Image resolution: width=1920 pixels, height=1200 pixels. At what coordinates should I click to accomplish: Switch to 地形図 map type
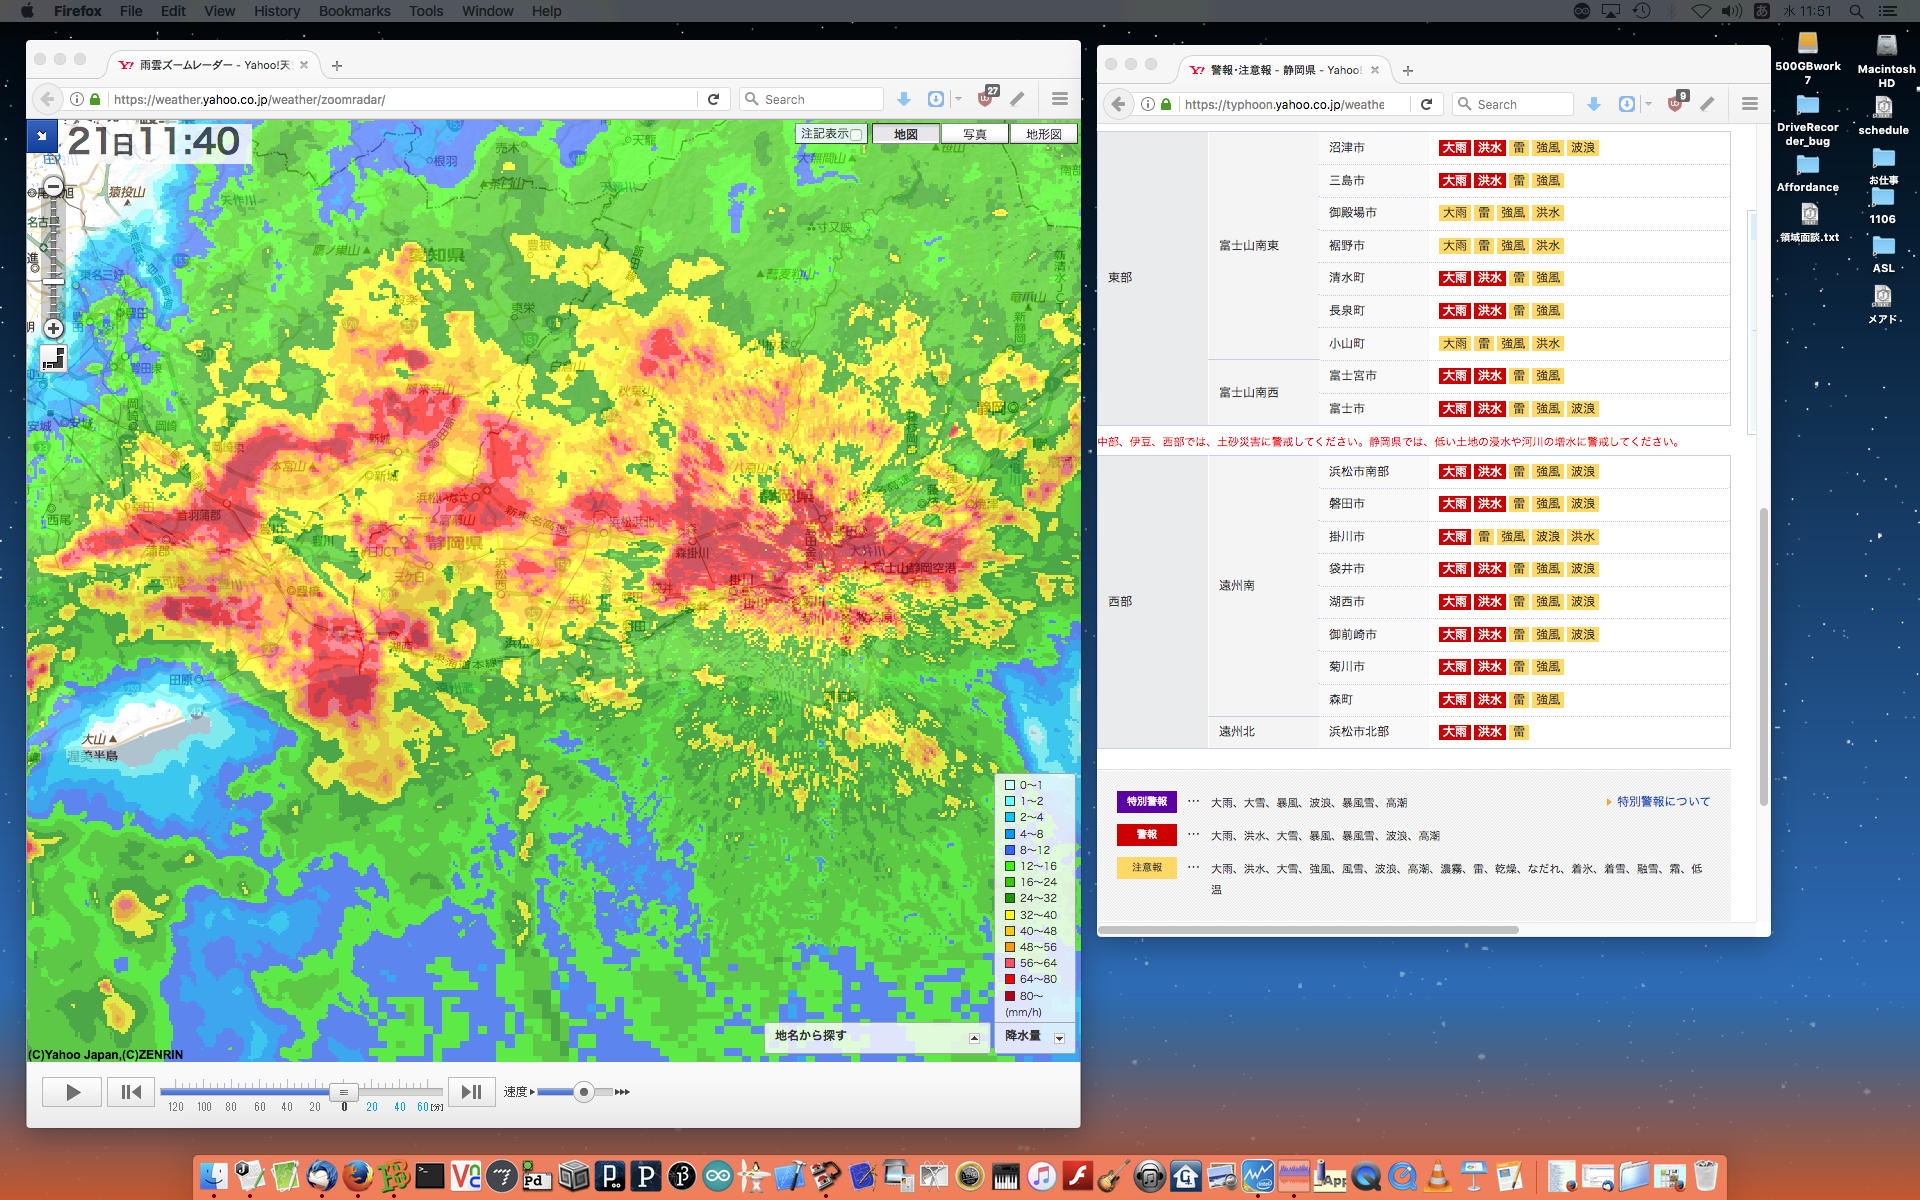click(1043, 134)
